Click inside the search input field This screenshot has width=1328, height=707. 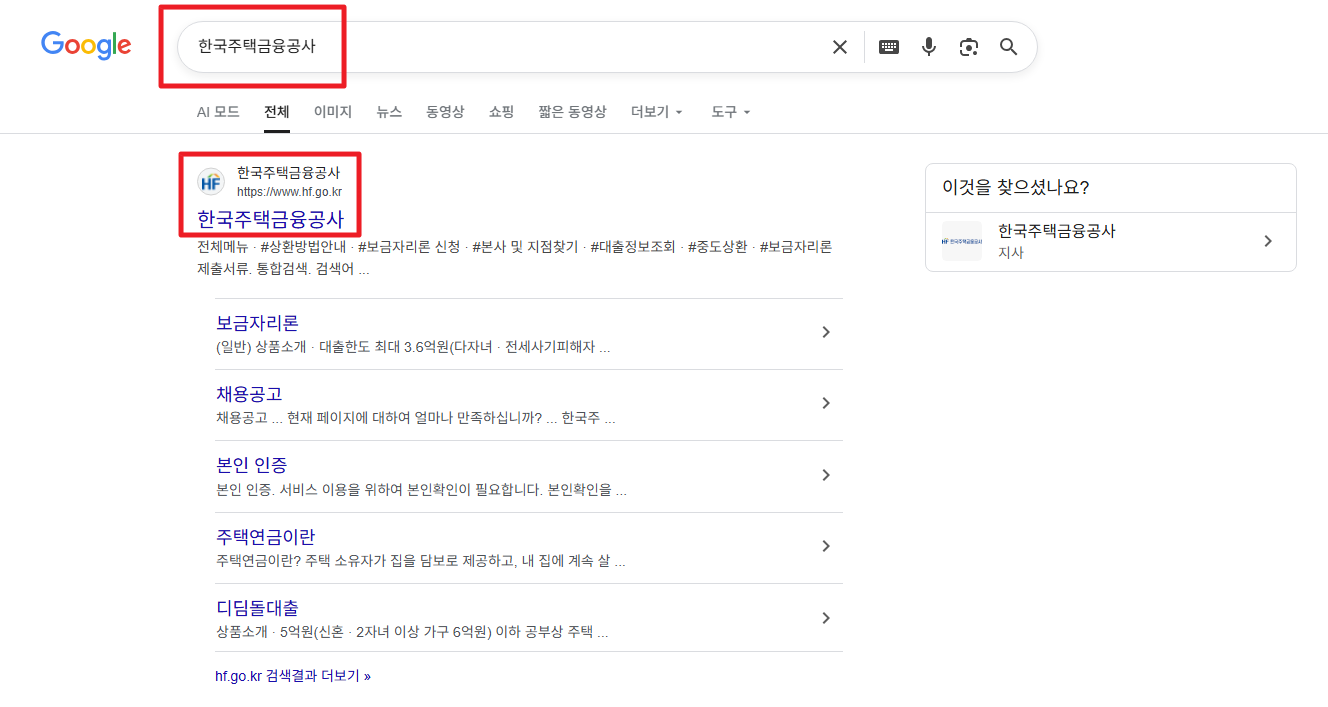point(500,46)
